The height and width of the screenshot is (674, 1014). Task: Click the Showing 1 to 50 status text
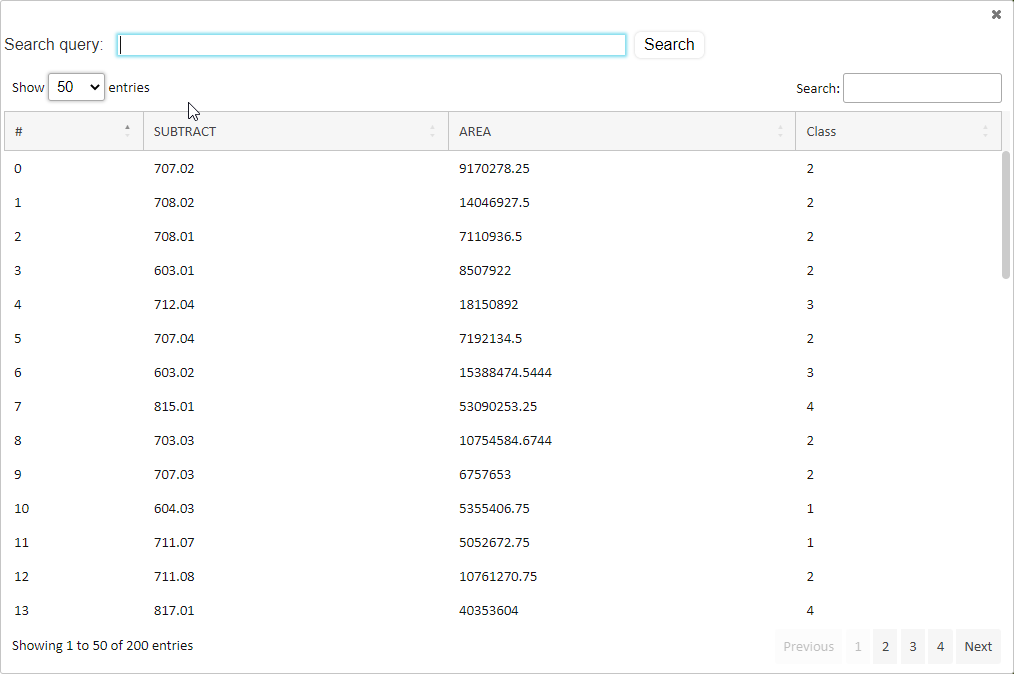pyautogui.click(x=102, y=645)
